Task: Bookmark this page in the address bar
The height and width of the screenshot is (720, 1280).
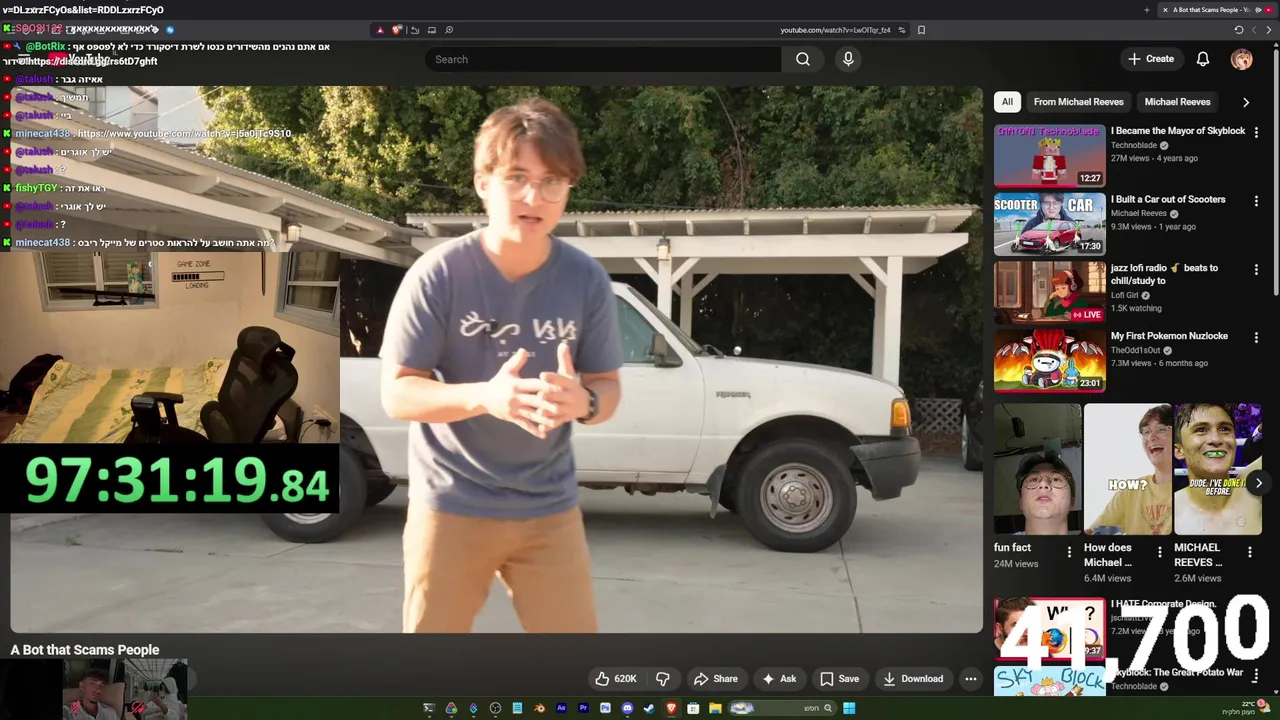Action: pyautogui.click(x=921, y=29)
